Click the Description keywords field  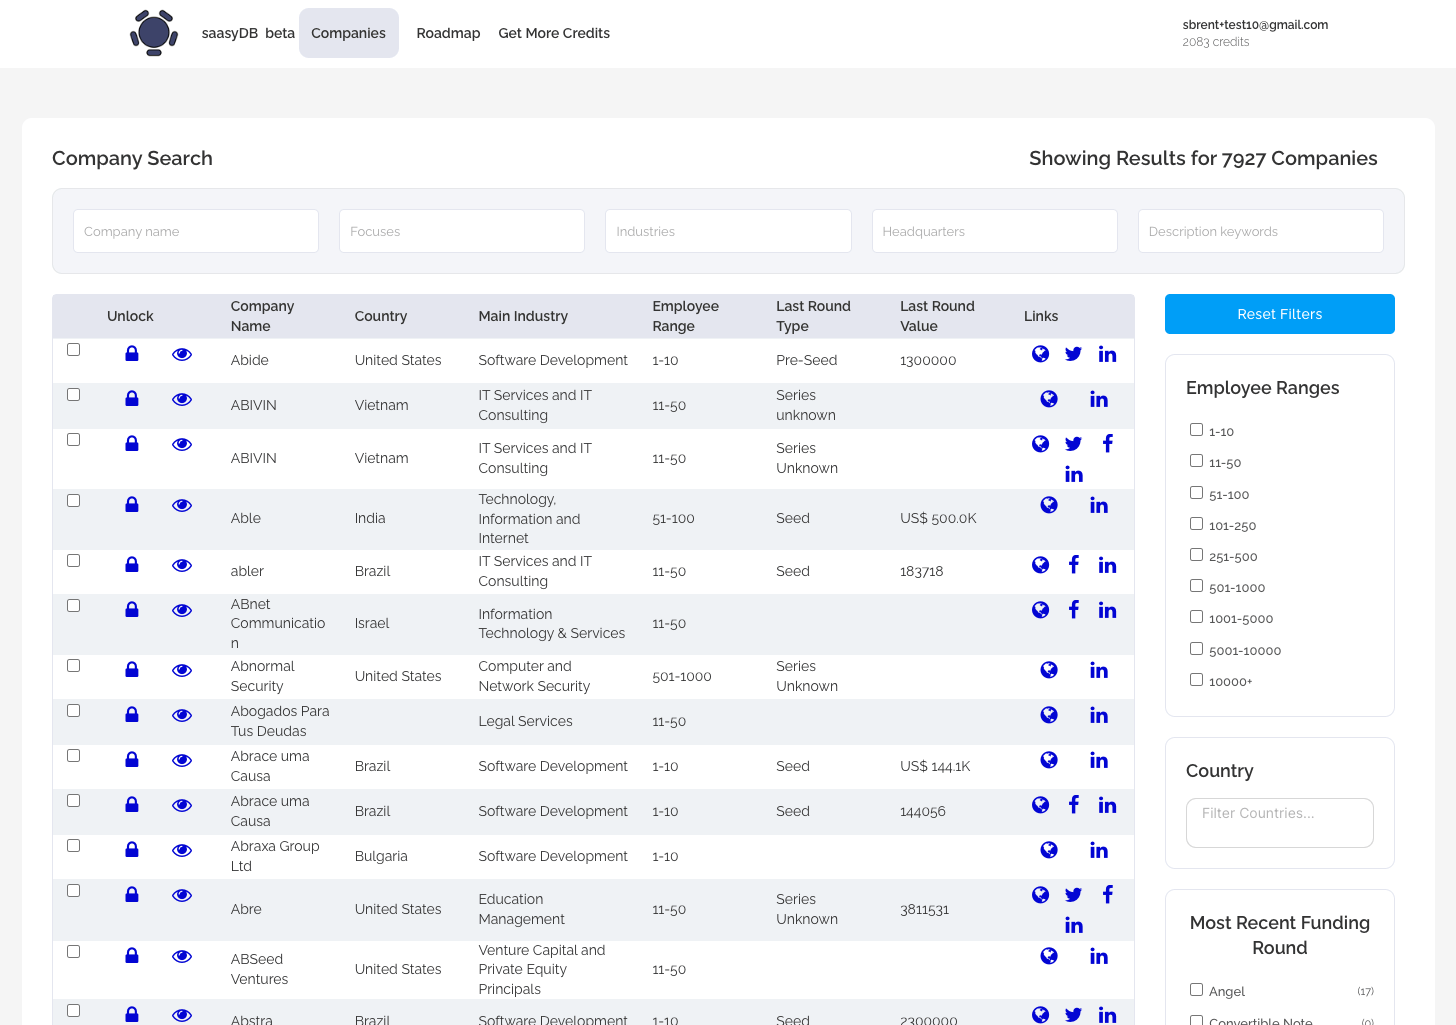tap(1261, 231)
